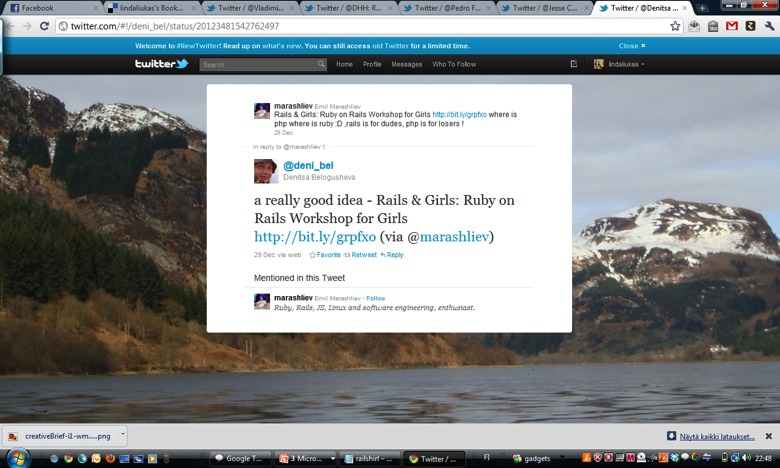Screen dimensions: 780x468
Task: Click marashliev avatar in Mentioned section
Action: pos(262,301)
